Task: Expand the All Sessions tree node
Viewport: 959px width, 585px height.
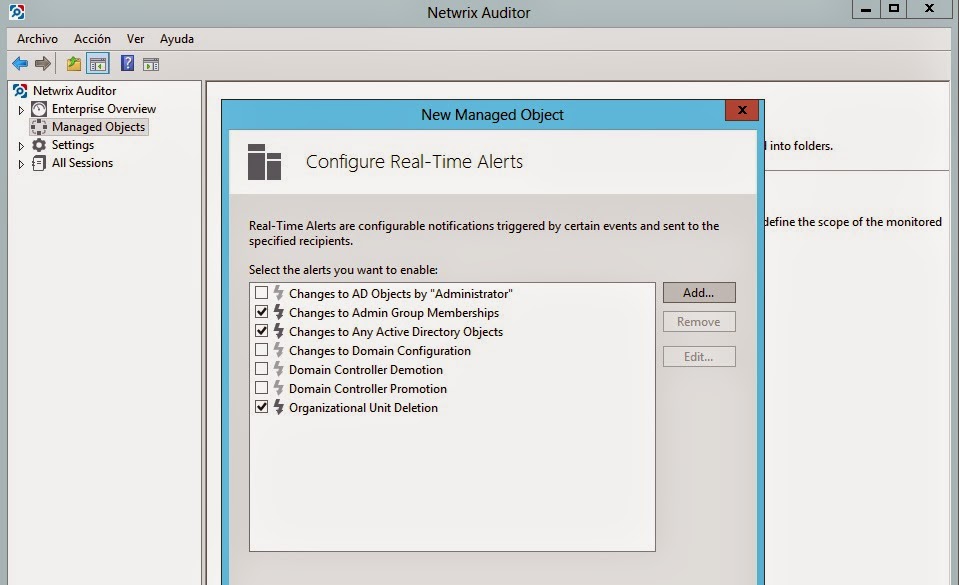Action: tap(21, 164)
